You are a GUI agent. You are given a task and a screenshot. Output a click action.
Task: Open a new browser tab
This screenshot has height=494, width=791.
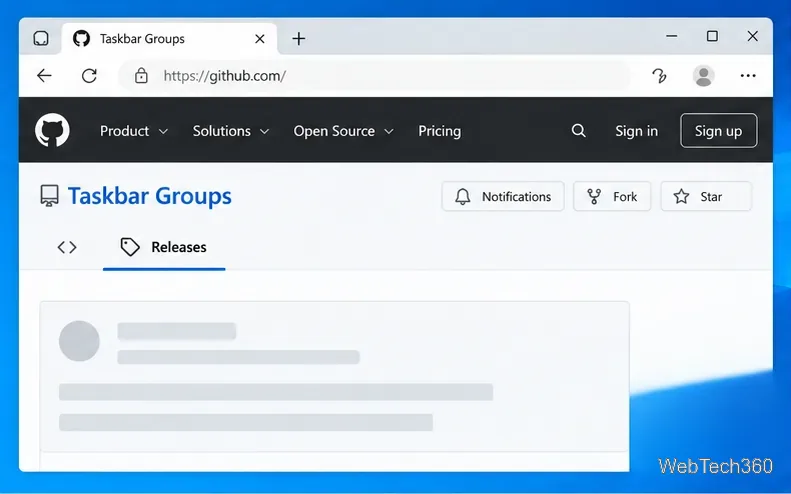(299, 39)
